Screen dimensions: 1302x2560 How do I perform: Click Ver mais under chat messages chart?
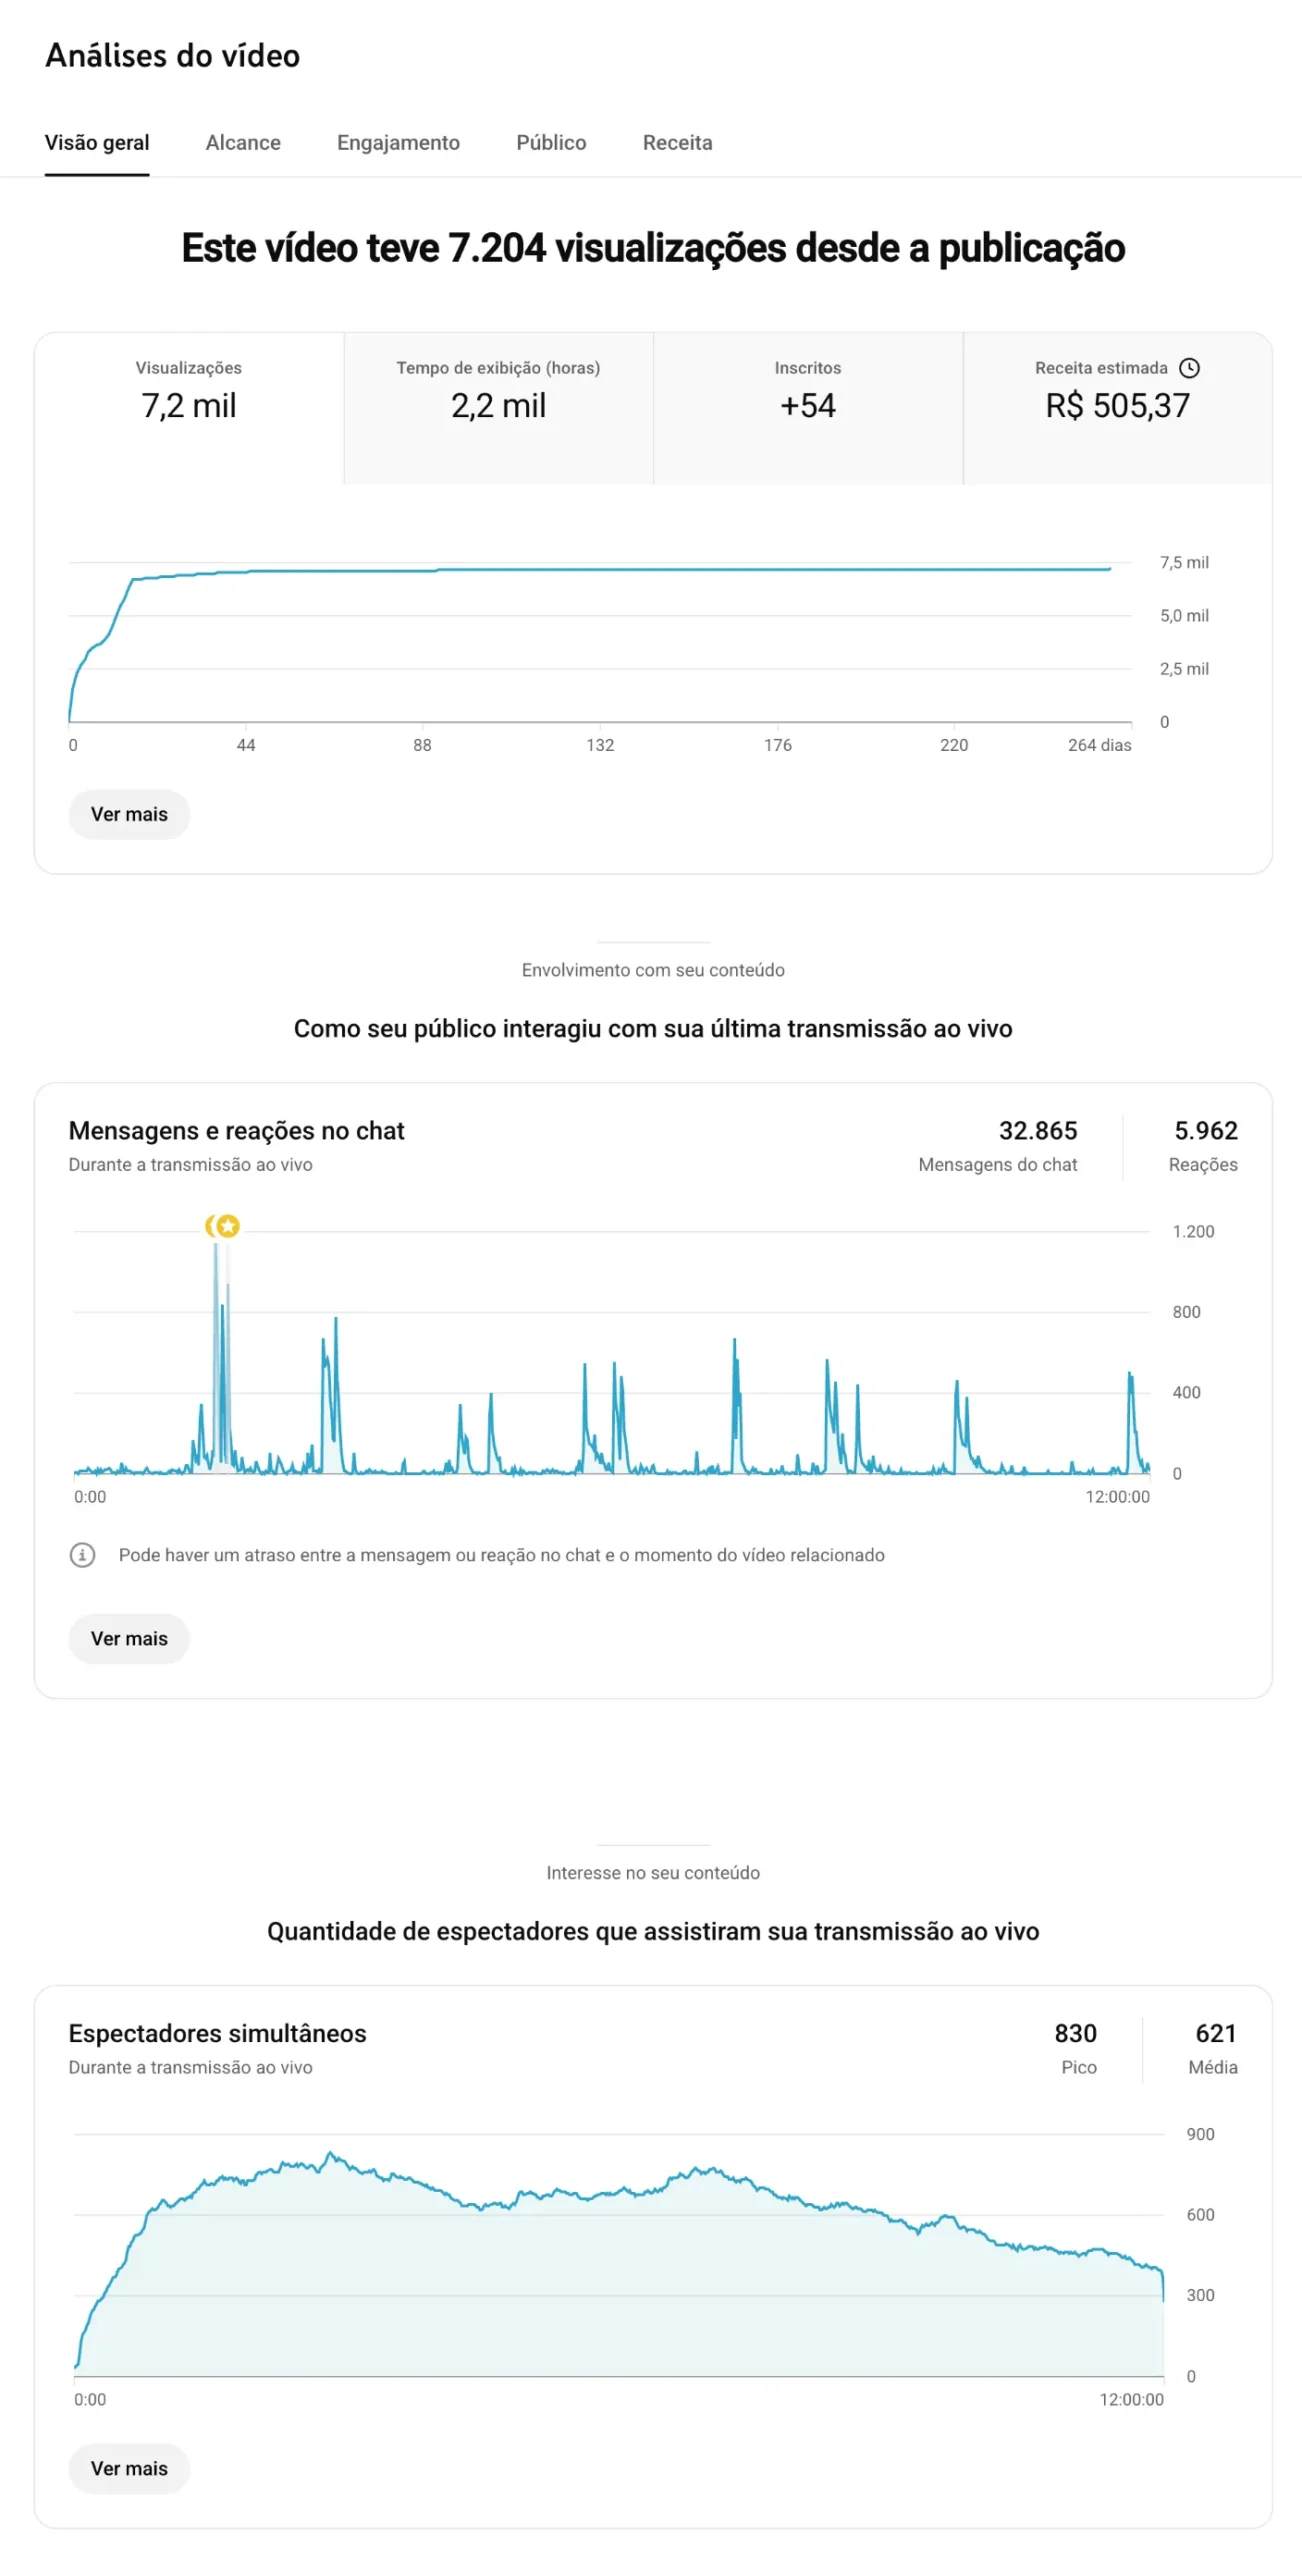point(129,1638)
